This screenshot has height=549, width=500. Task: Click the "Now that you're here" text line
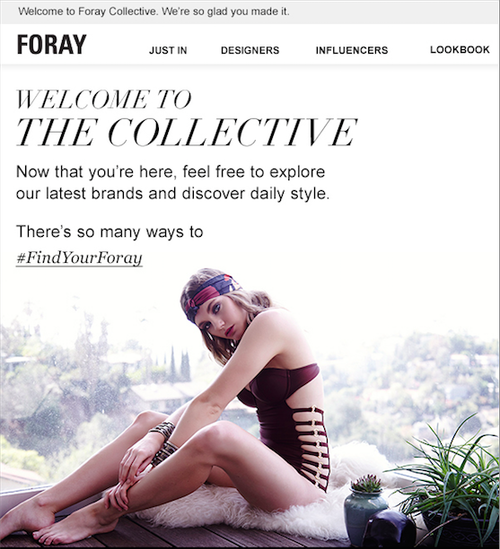click(171, 172)
